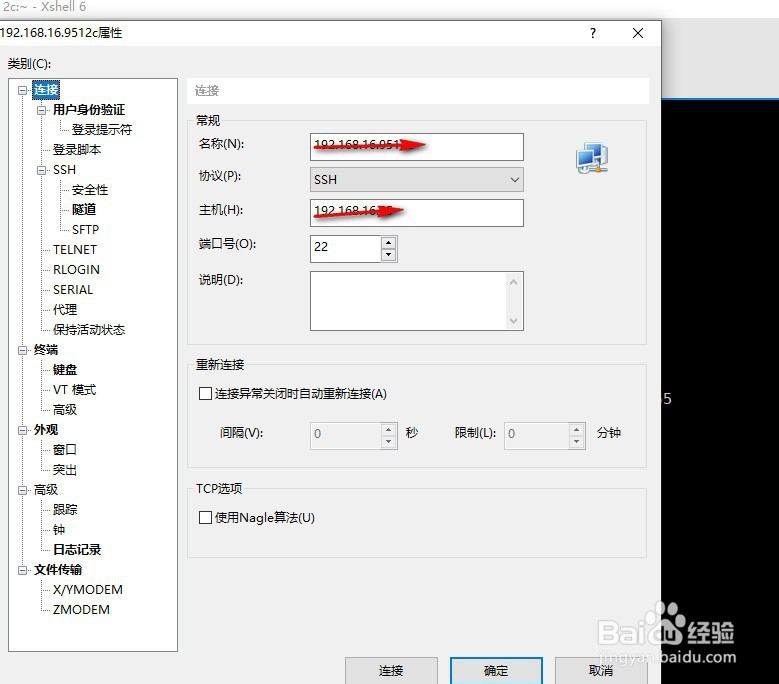This screenshot has height=684, width=779.
Task: Select RLOGIN in the tree
Action: click(x=77, y=270)
